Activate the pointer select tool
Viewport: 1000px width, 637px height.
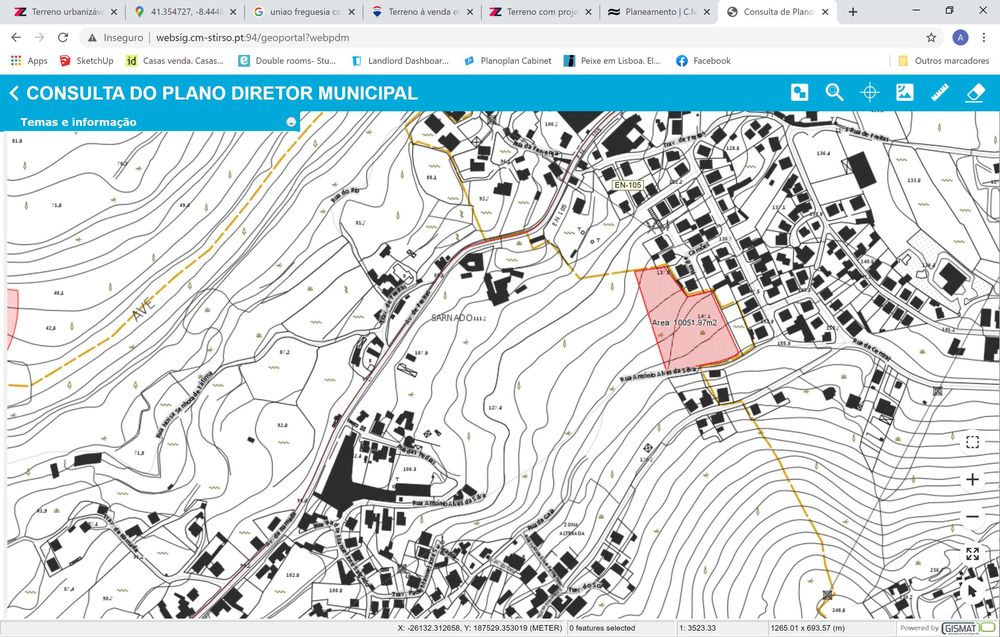pyautogui.click(x=972, y=591)
